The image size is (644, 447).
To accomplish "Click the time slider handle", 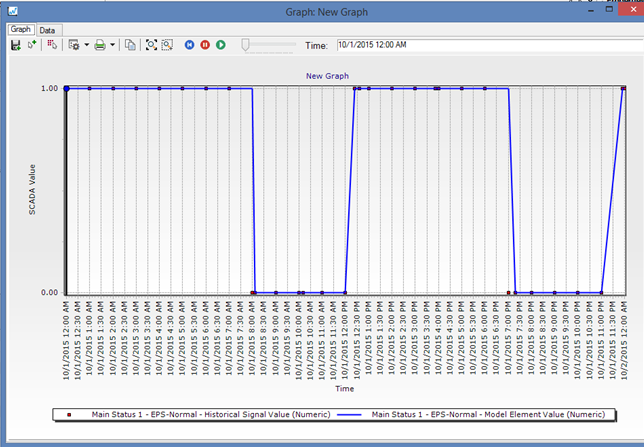I will (245, 45).
